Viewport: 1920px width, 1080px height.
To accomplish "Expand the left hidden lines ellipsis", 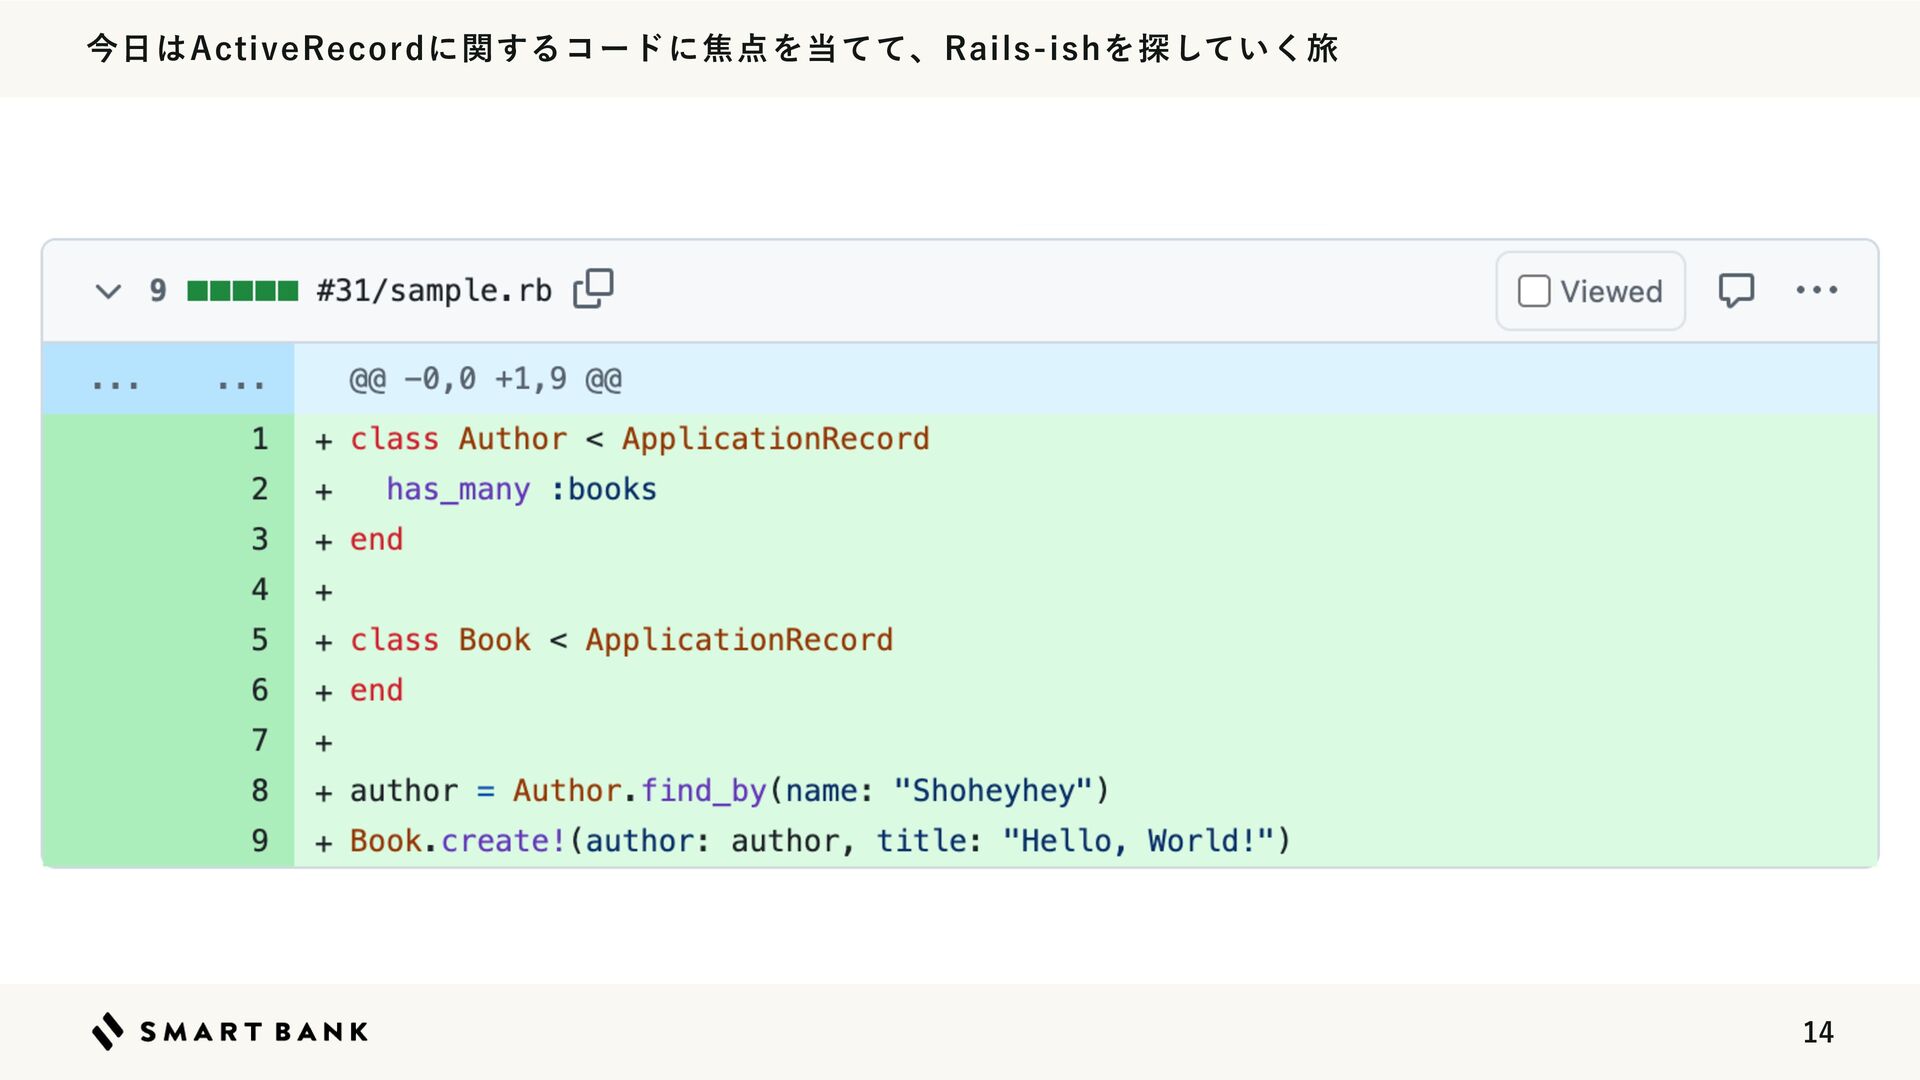I will coord(115,381).
